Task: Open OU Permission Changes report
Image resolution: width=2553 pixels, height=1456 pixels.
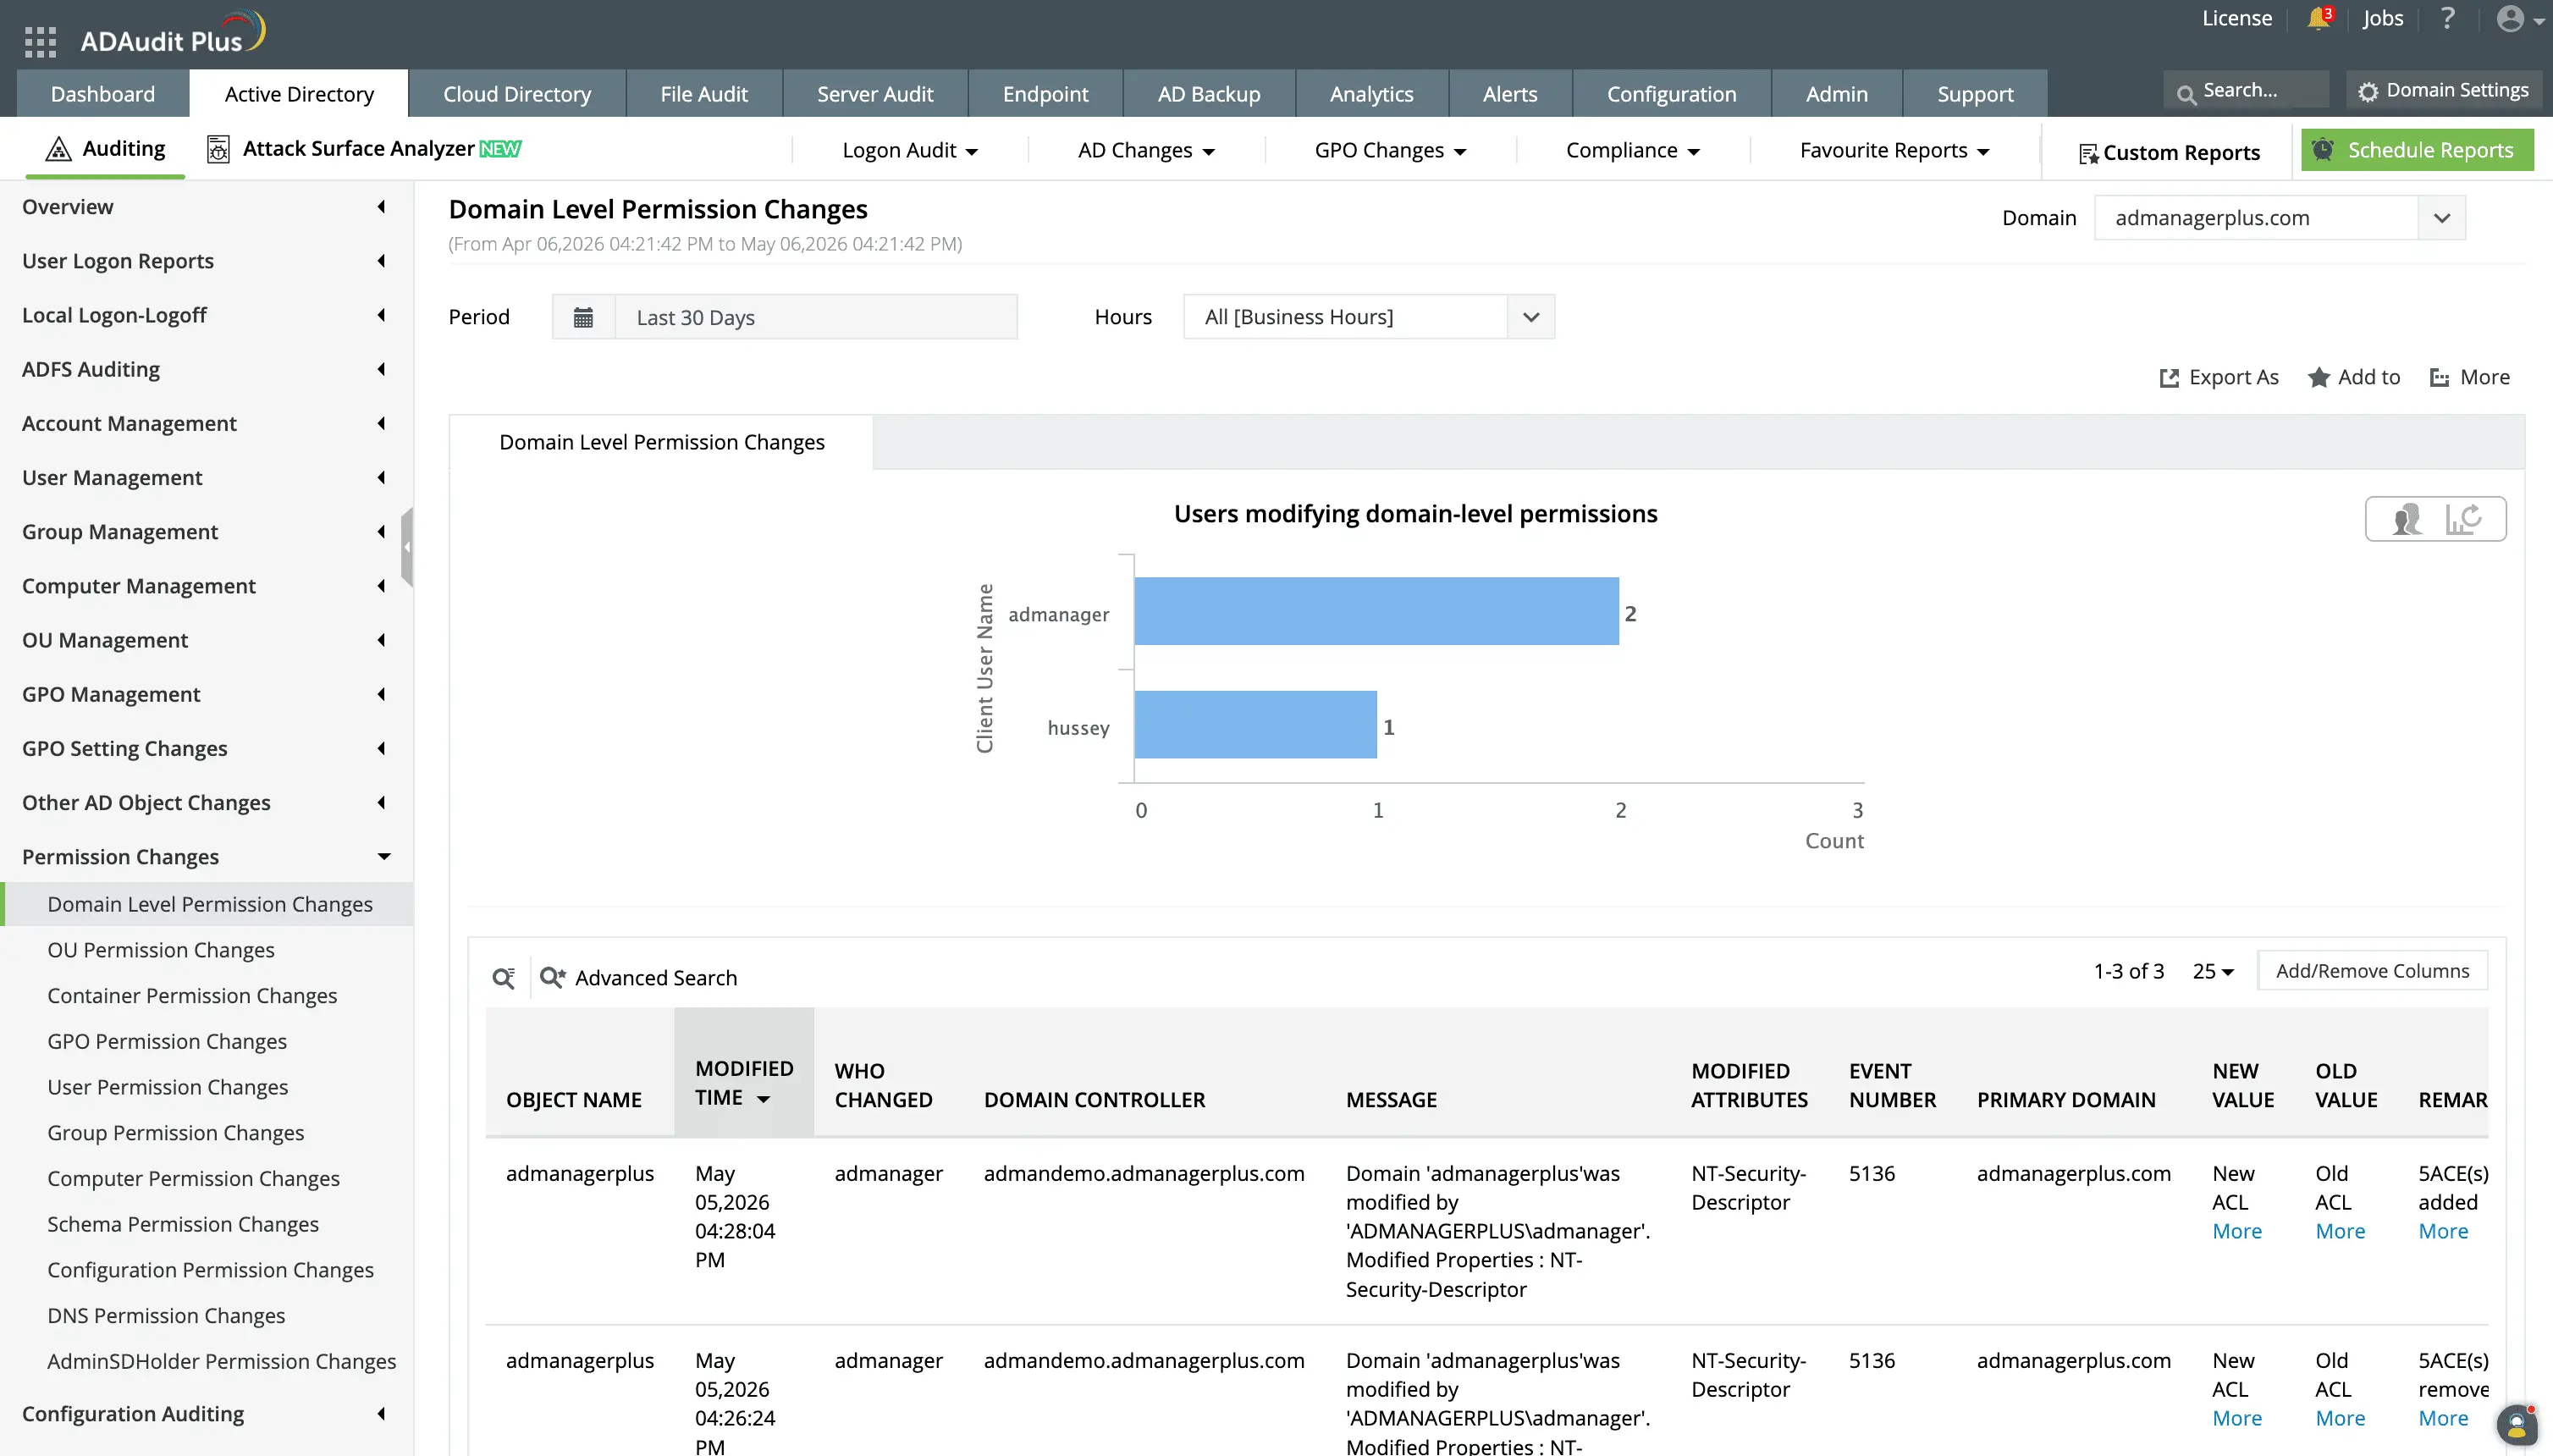Action: [x=161, y=950]
